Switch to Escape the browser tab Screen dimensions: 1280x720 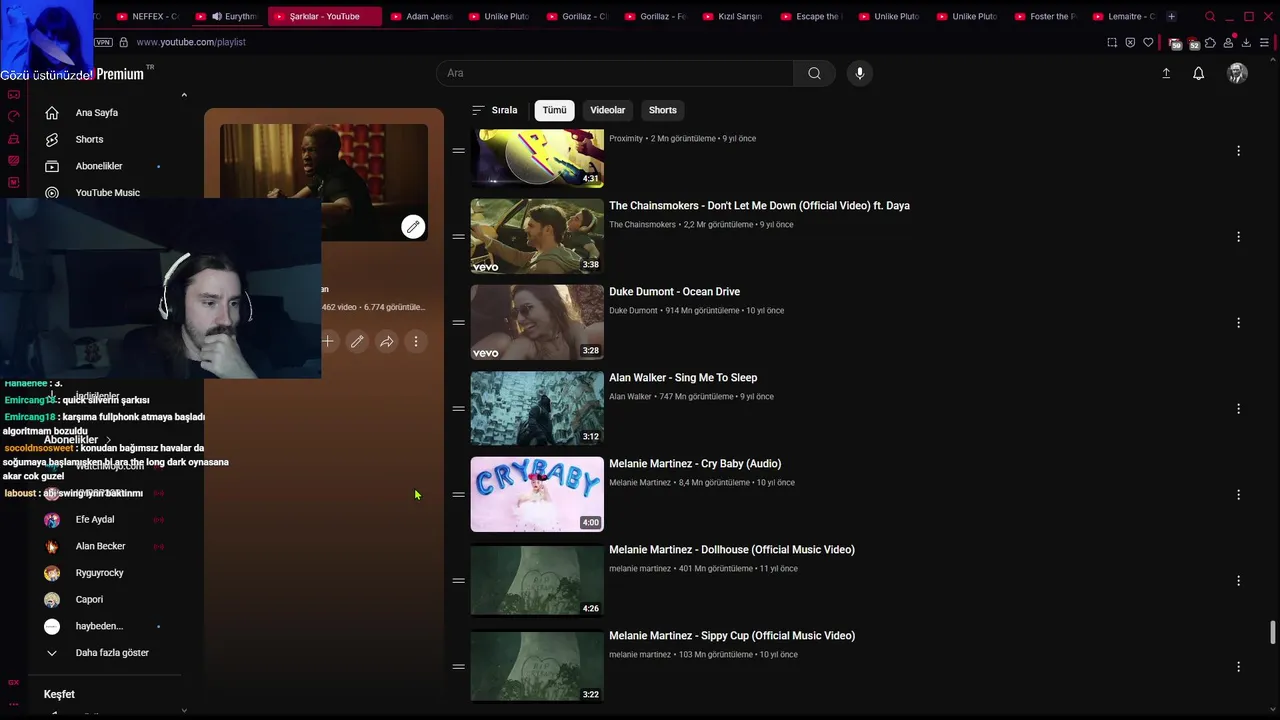click(811, 17)
